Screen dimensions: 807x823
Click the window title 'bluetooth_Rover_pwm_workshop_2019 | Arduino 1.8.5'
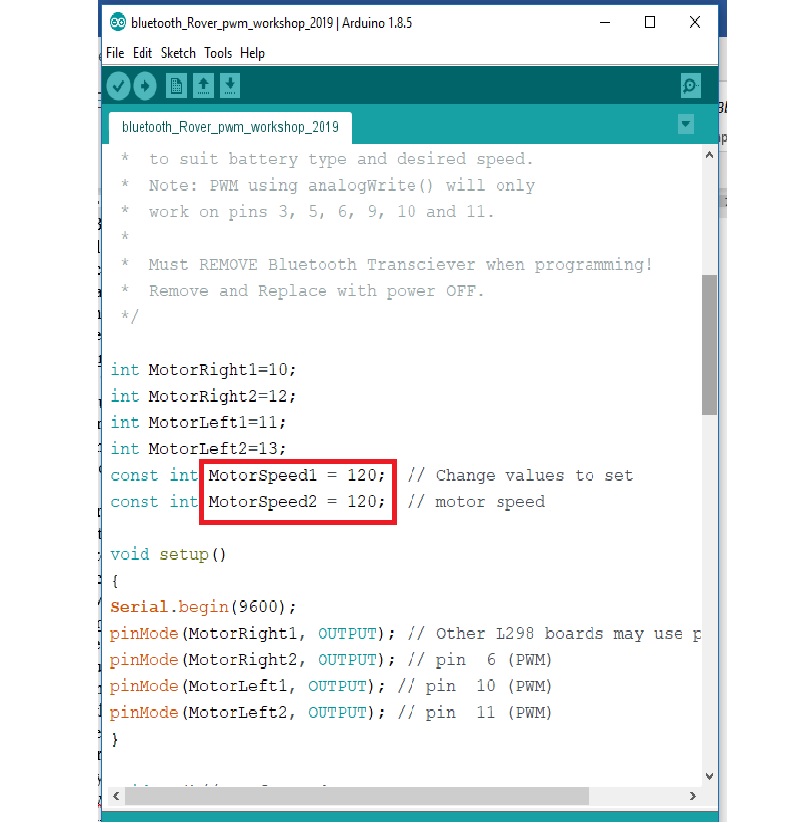click(x=271, y=23)
